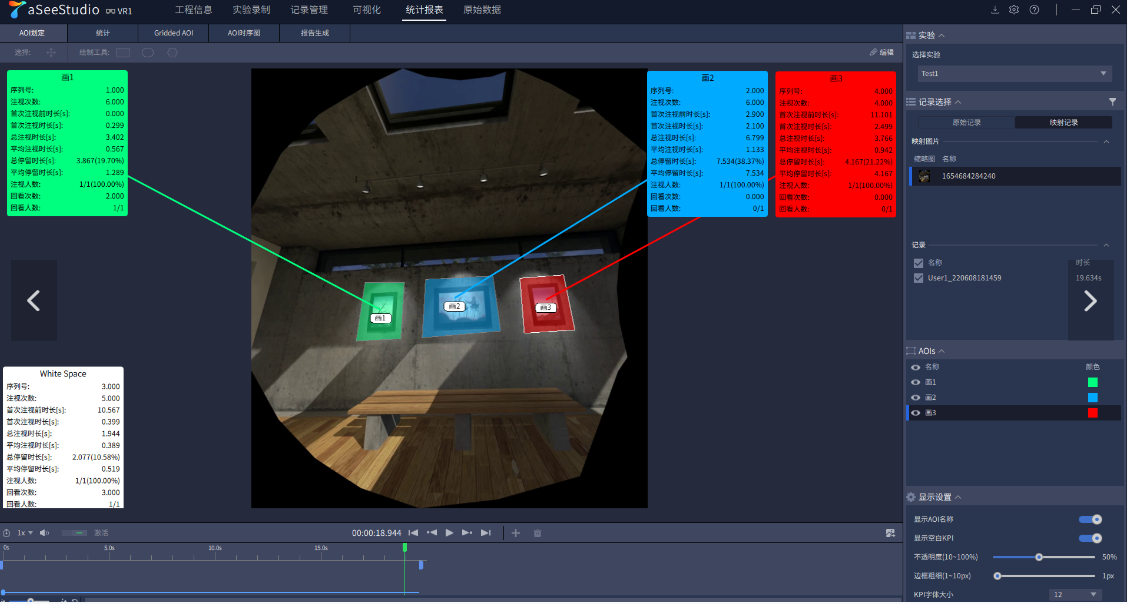The height and width of the screenshot is (604, 1128).
Task: Collapse the 记录选择 panel
Action: (959, 102)
